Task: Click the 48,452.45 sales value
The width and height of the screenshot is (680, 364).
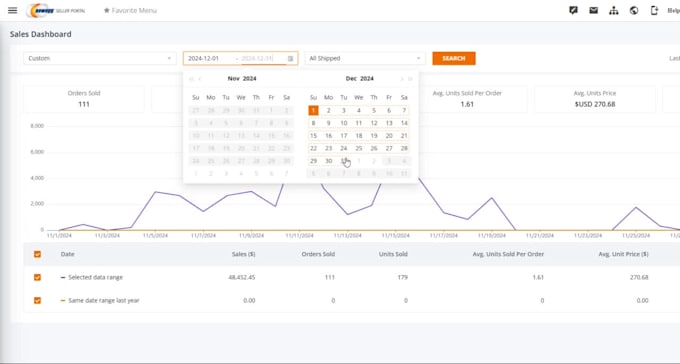Action: pyautogui.click(x=242, y=277)
